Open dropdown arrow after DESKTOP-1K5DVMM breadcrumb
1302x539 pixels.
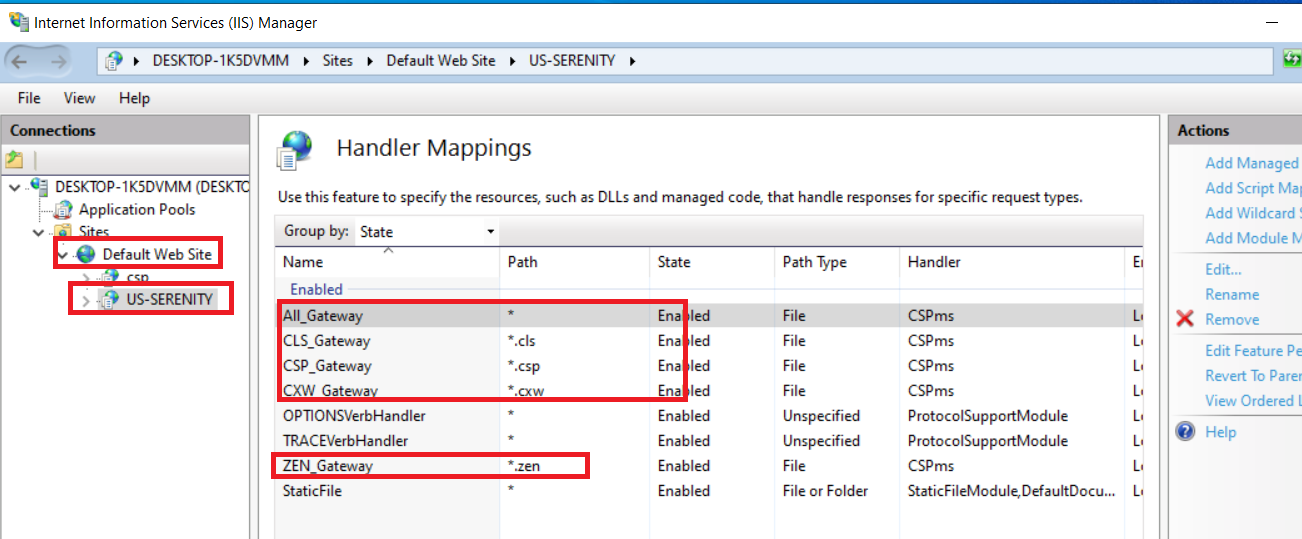(305, 61)
